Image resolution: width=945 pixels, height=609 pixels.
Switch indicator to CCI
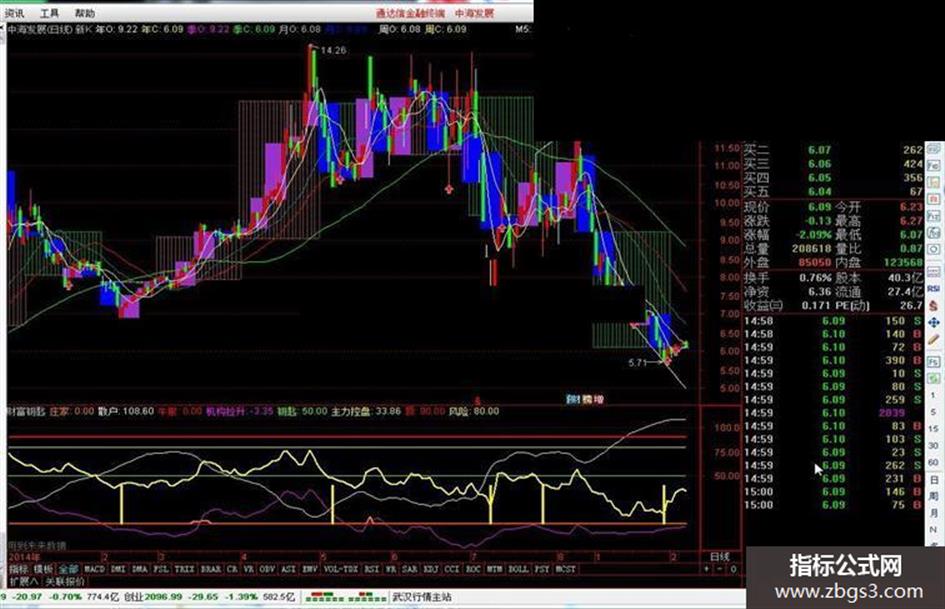point(452,569)
